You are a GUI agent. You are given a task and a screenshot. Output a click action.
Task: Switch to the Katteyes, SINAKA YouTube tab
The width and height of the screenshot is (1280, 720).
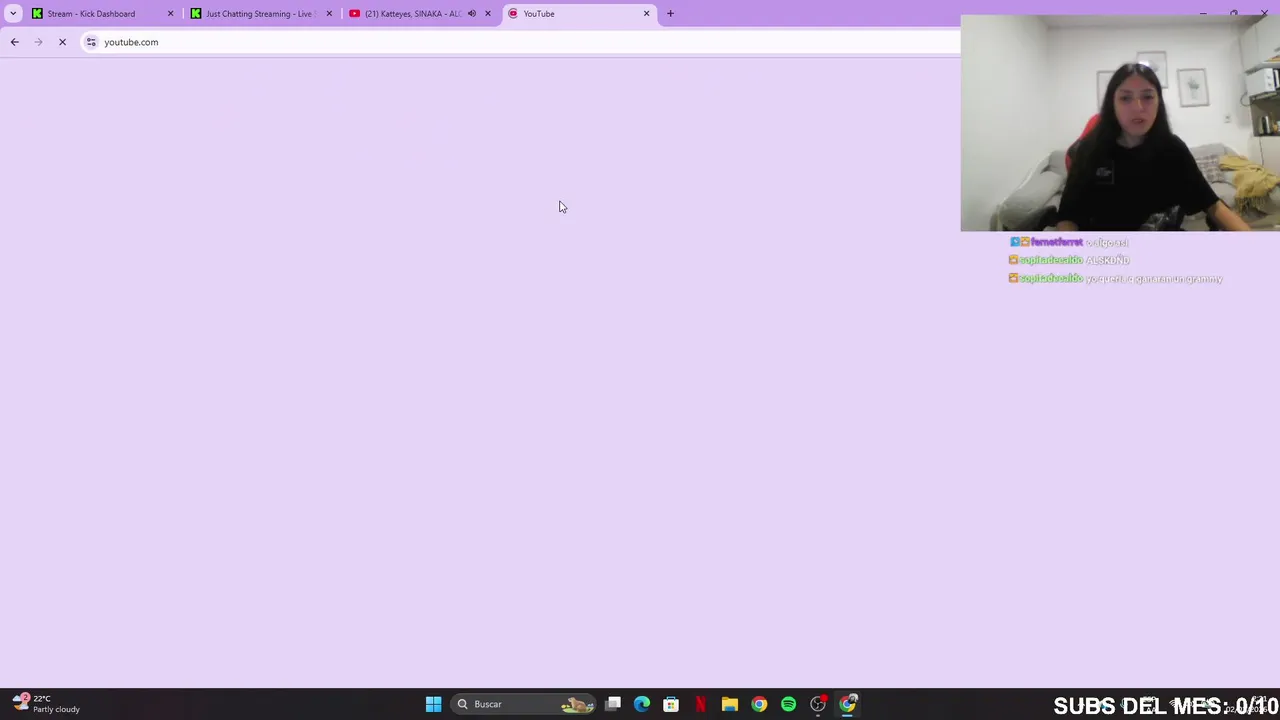coord(412,14)
